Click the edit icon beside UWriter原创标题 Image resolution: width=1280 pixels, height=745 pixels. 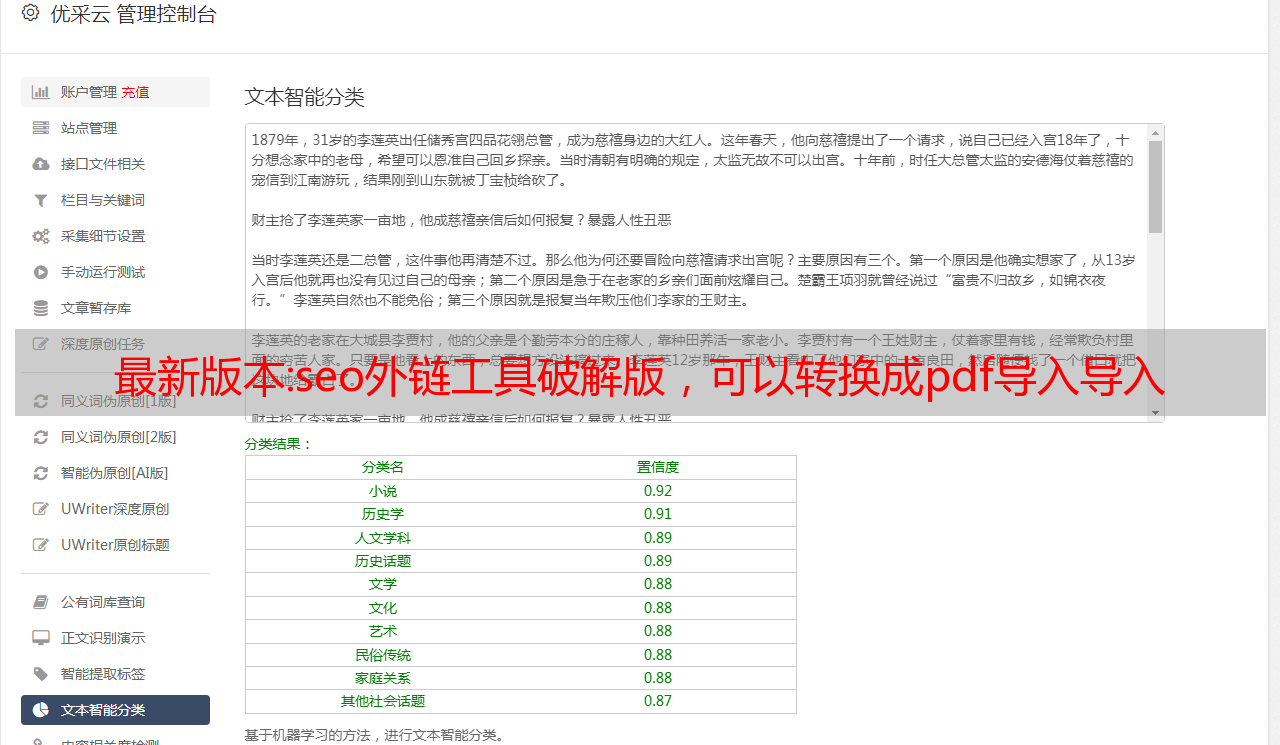(x=41, y=545)
